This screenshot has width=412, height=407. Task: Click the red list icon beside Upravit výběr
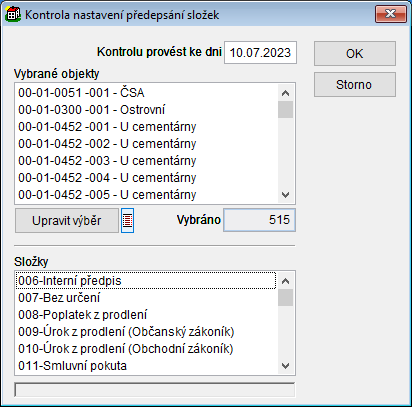(127, 220)
